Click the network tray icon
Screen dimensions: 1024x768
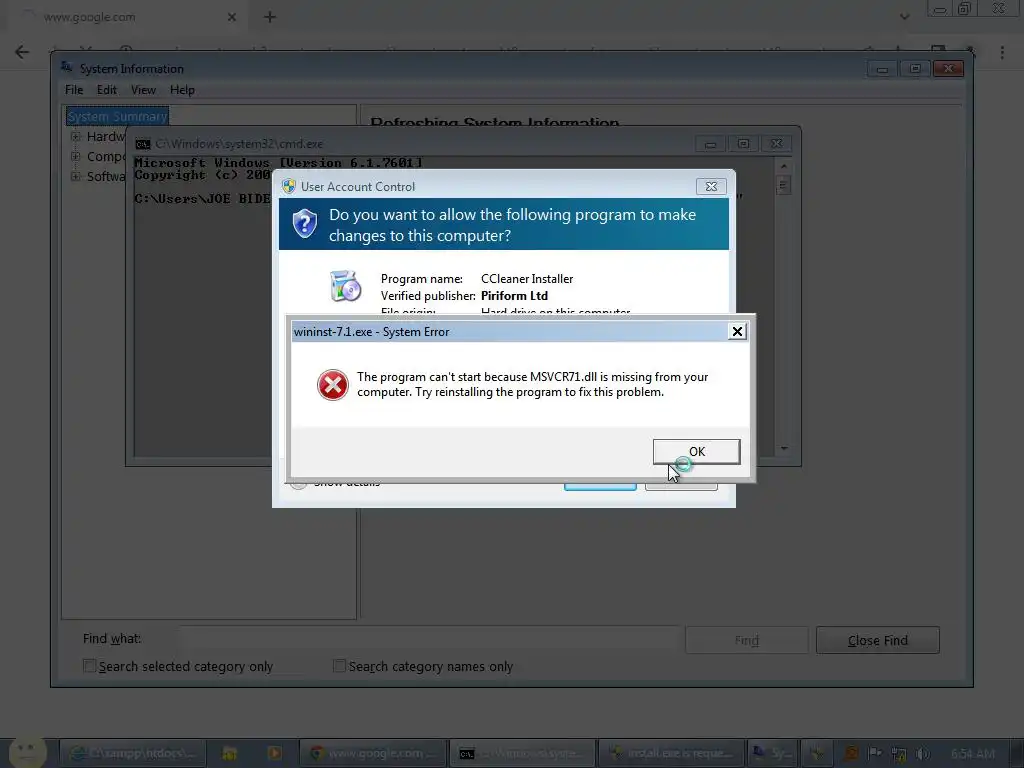click(x=899, y=754)
